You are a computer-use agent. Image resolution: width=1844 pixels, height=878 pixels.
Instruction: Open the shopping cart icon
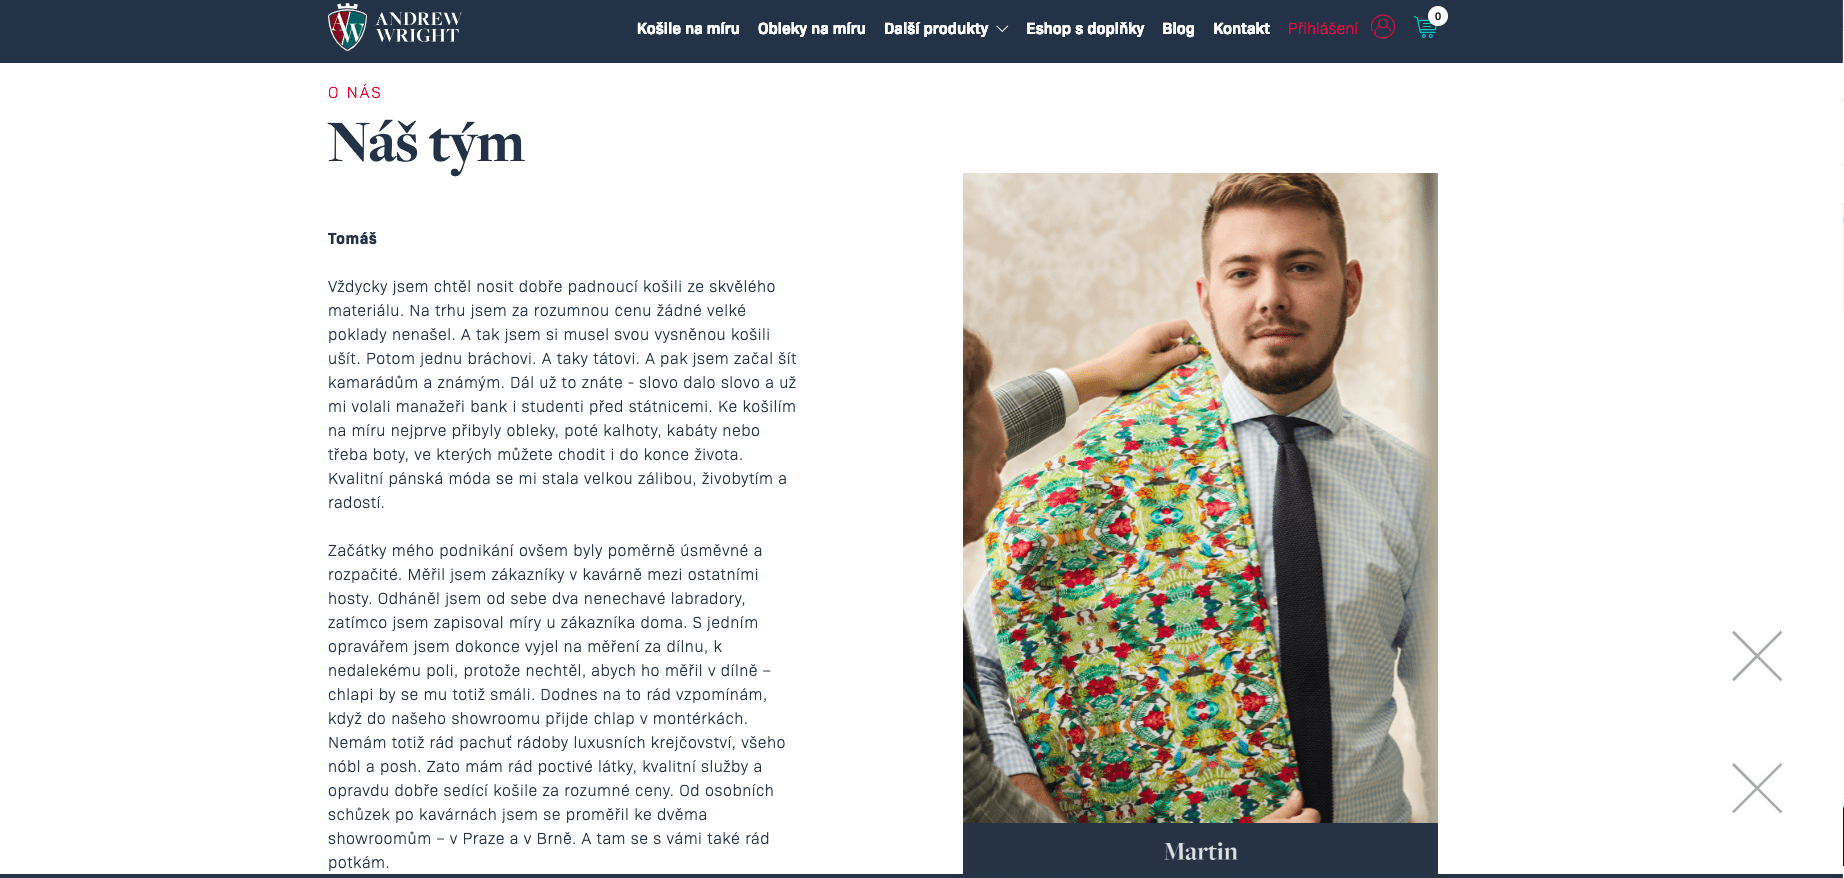[x=1425, y=28]
